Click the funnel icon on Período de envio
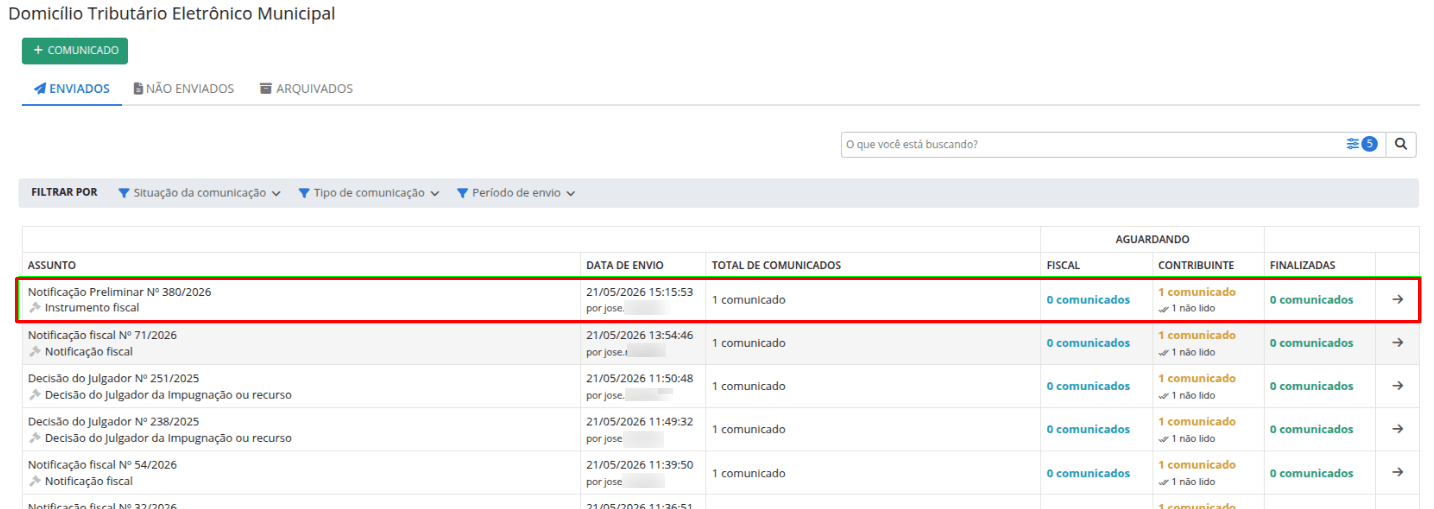 [x=463, y=193]
